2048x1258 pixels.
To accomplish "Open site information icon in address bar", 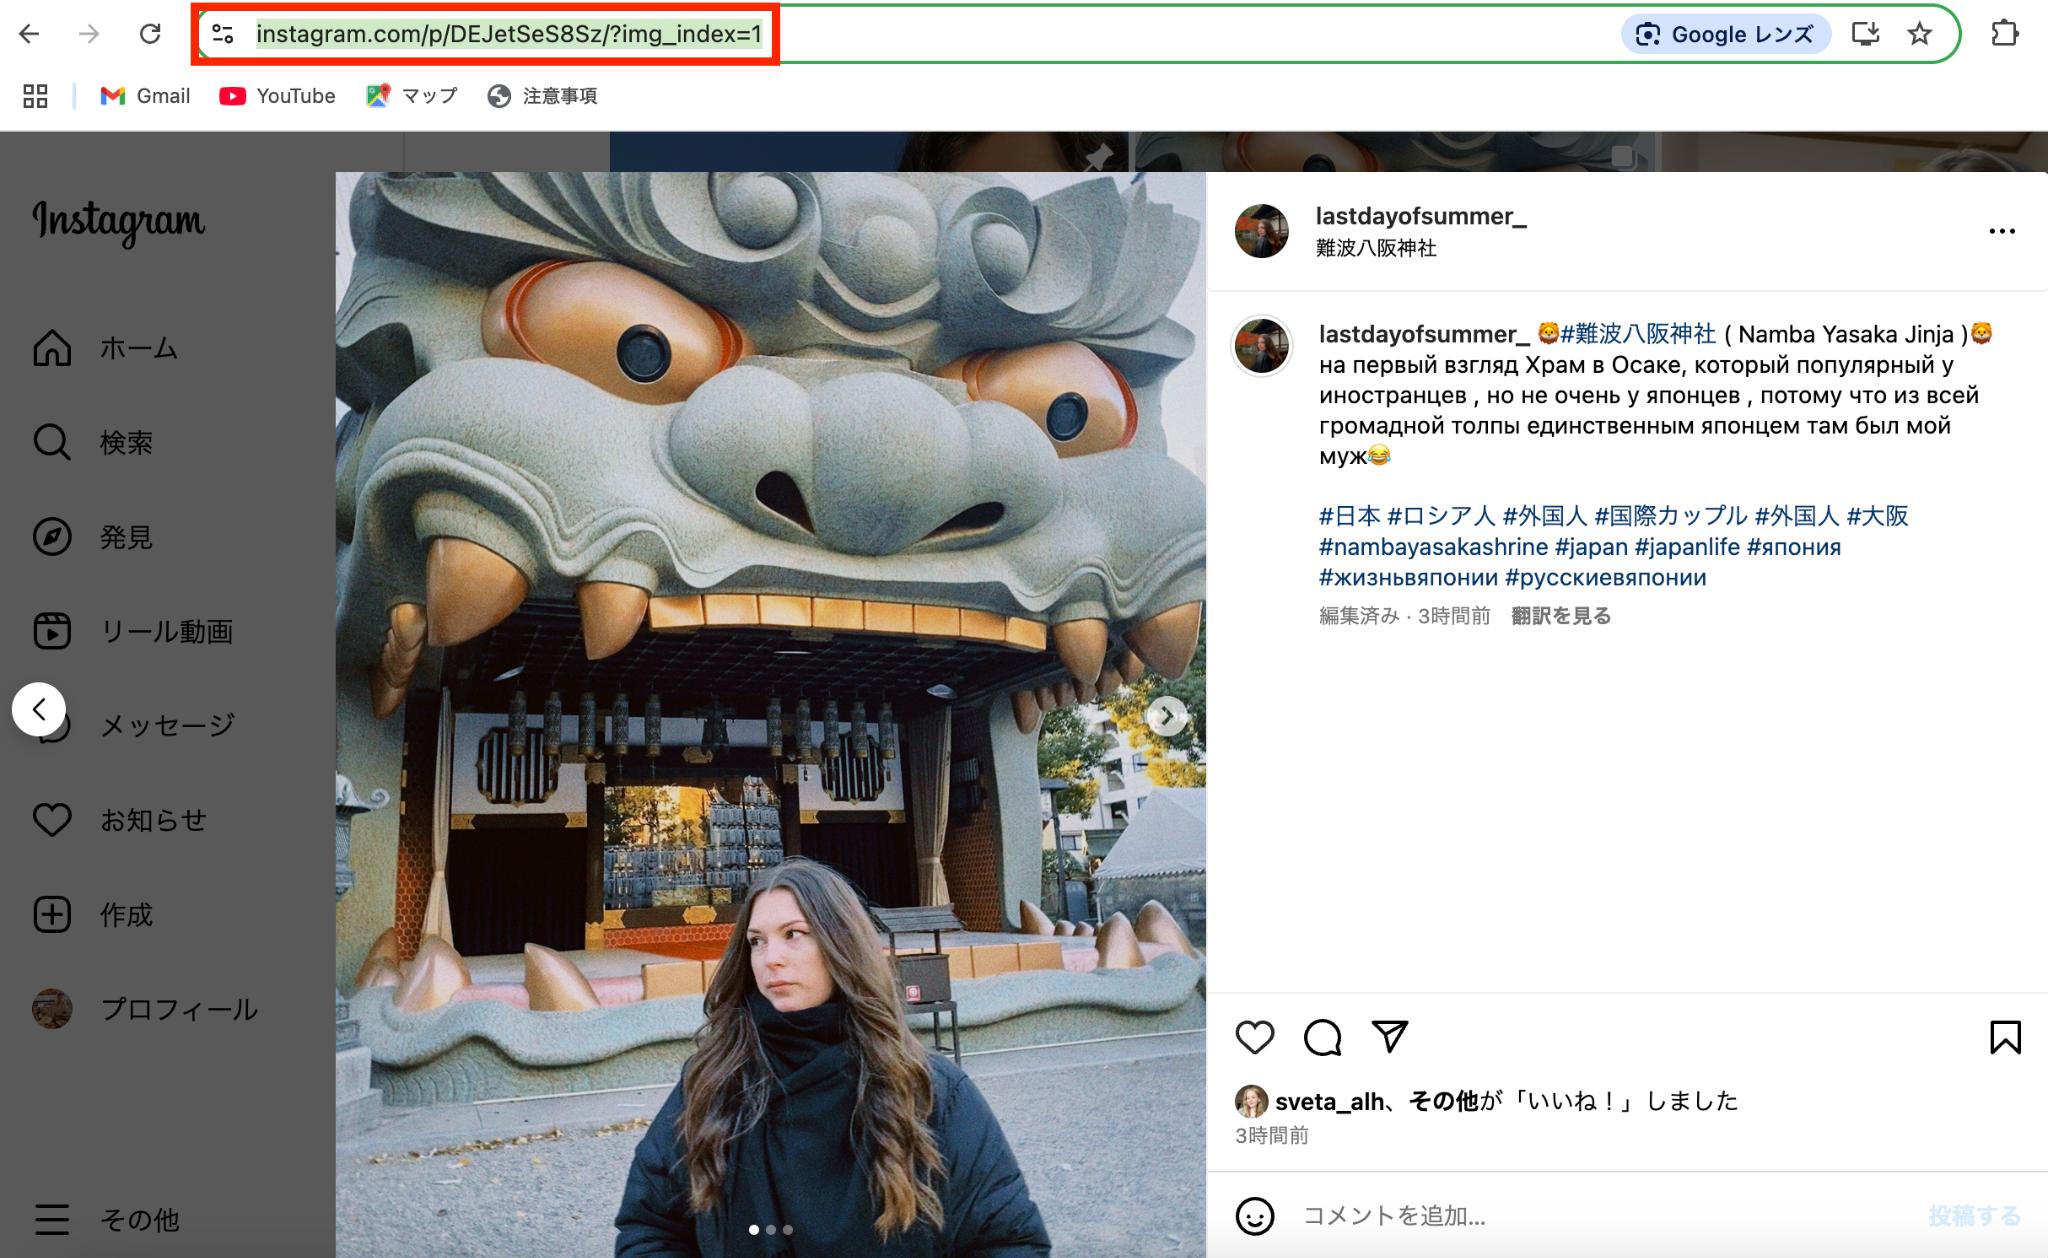I will point(223,34).
